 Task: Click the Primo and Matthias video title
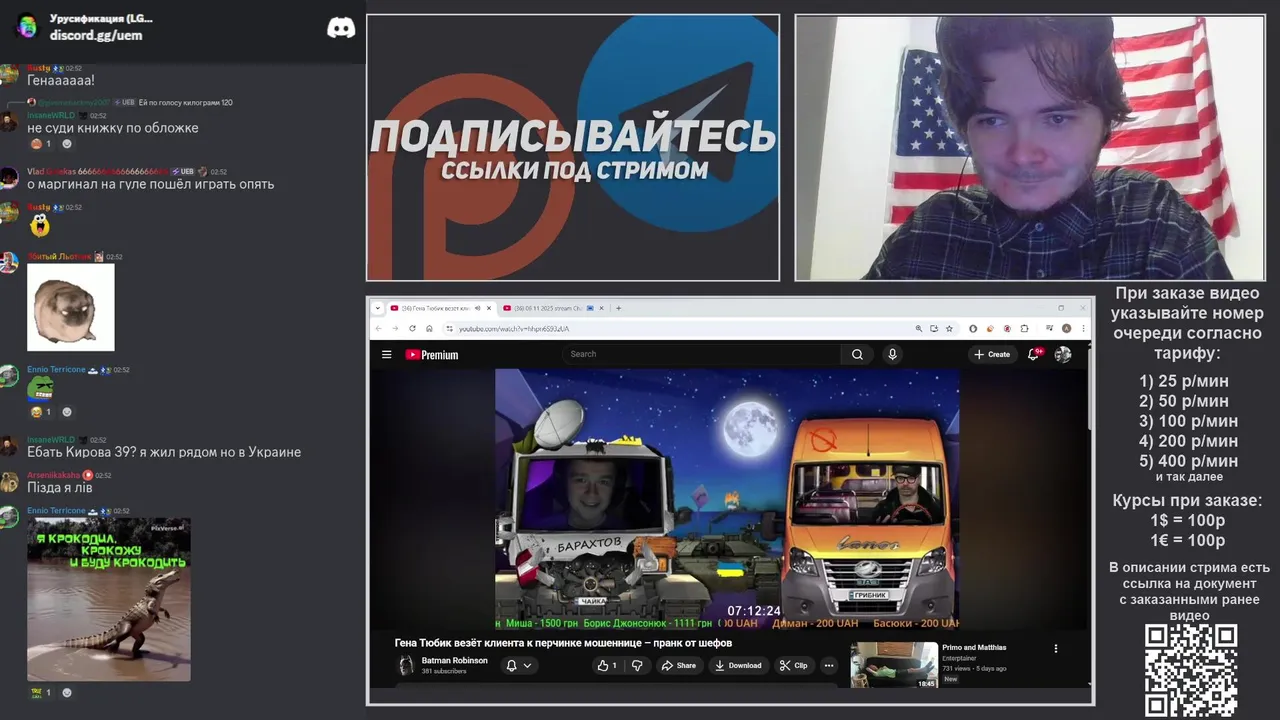tap(974, 647)
